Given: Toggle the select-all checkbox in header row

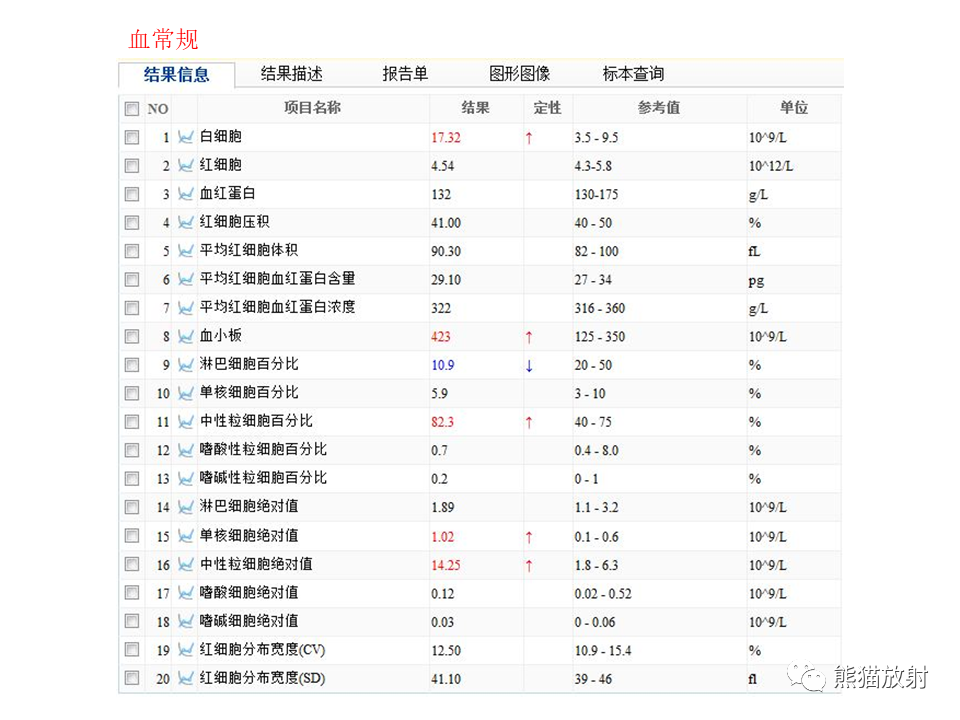Looking at the screenshot, I should (132, 109).
